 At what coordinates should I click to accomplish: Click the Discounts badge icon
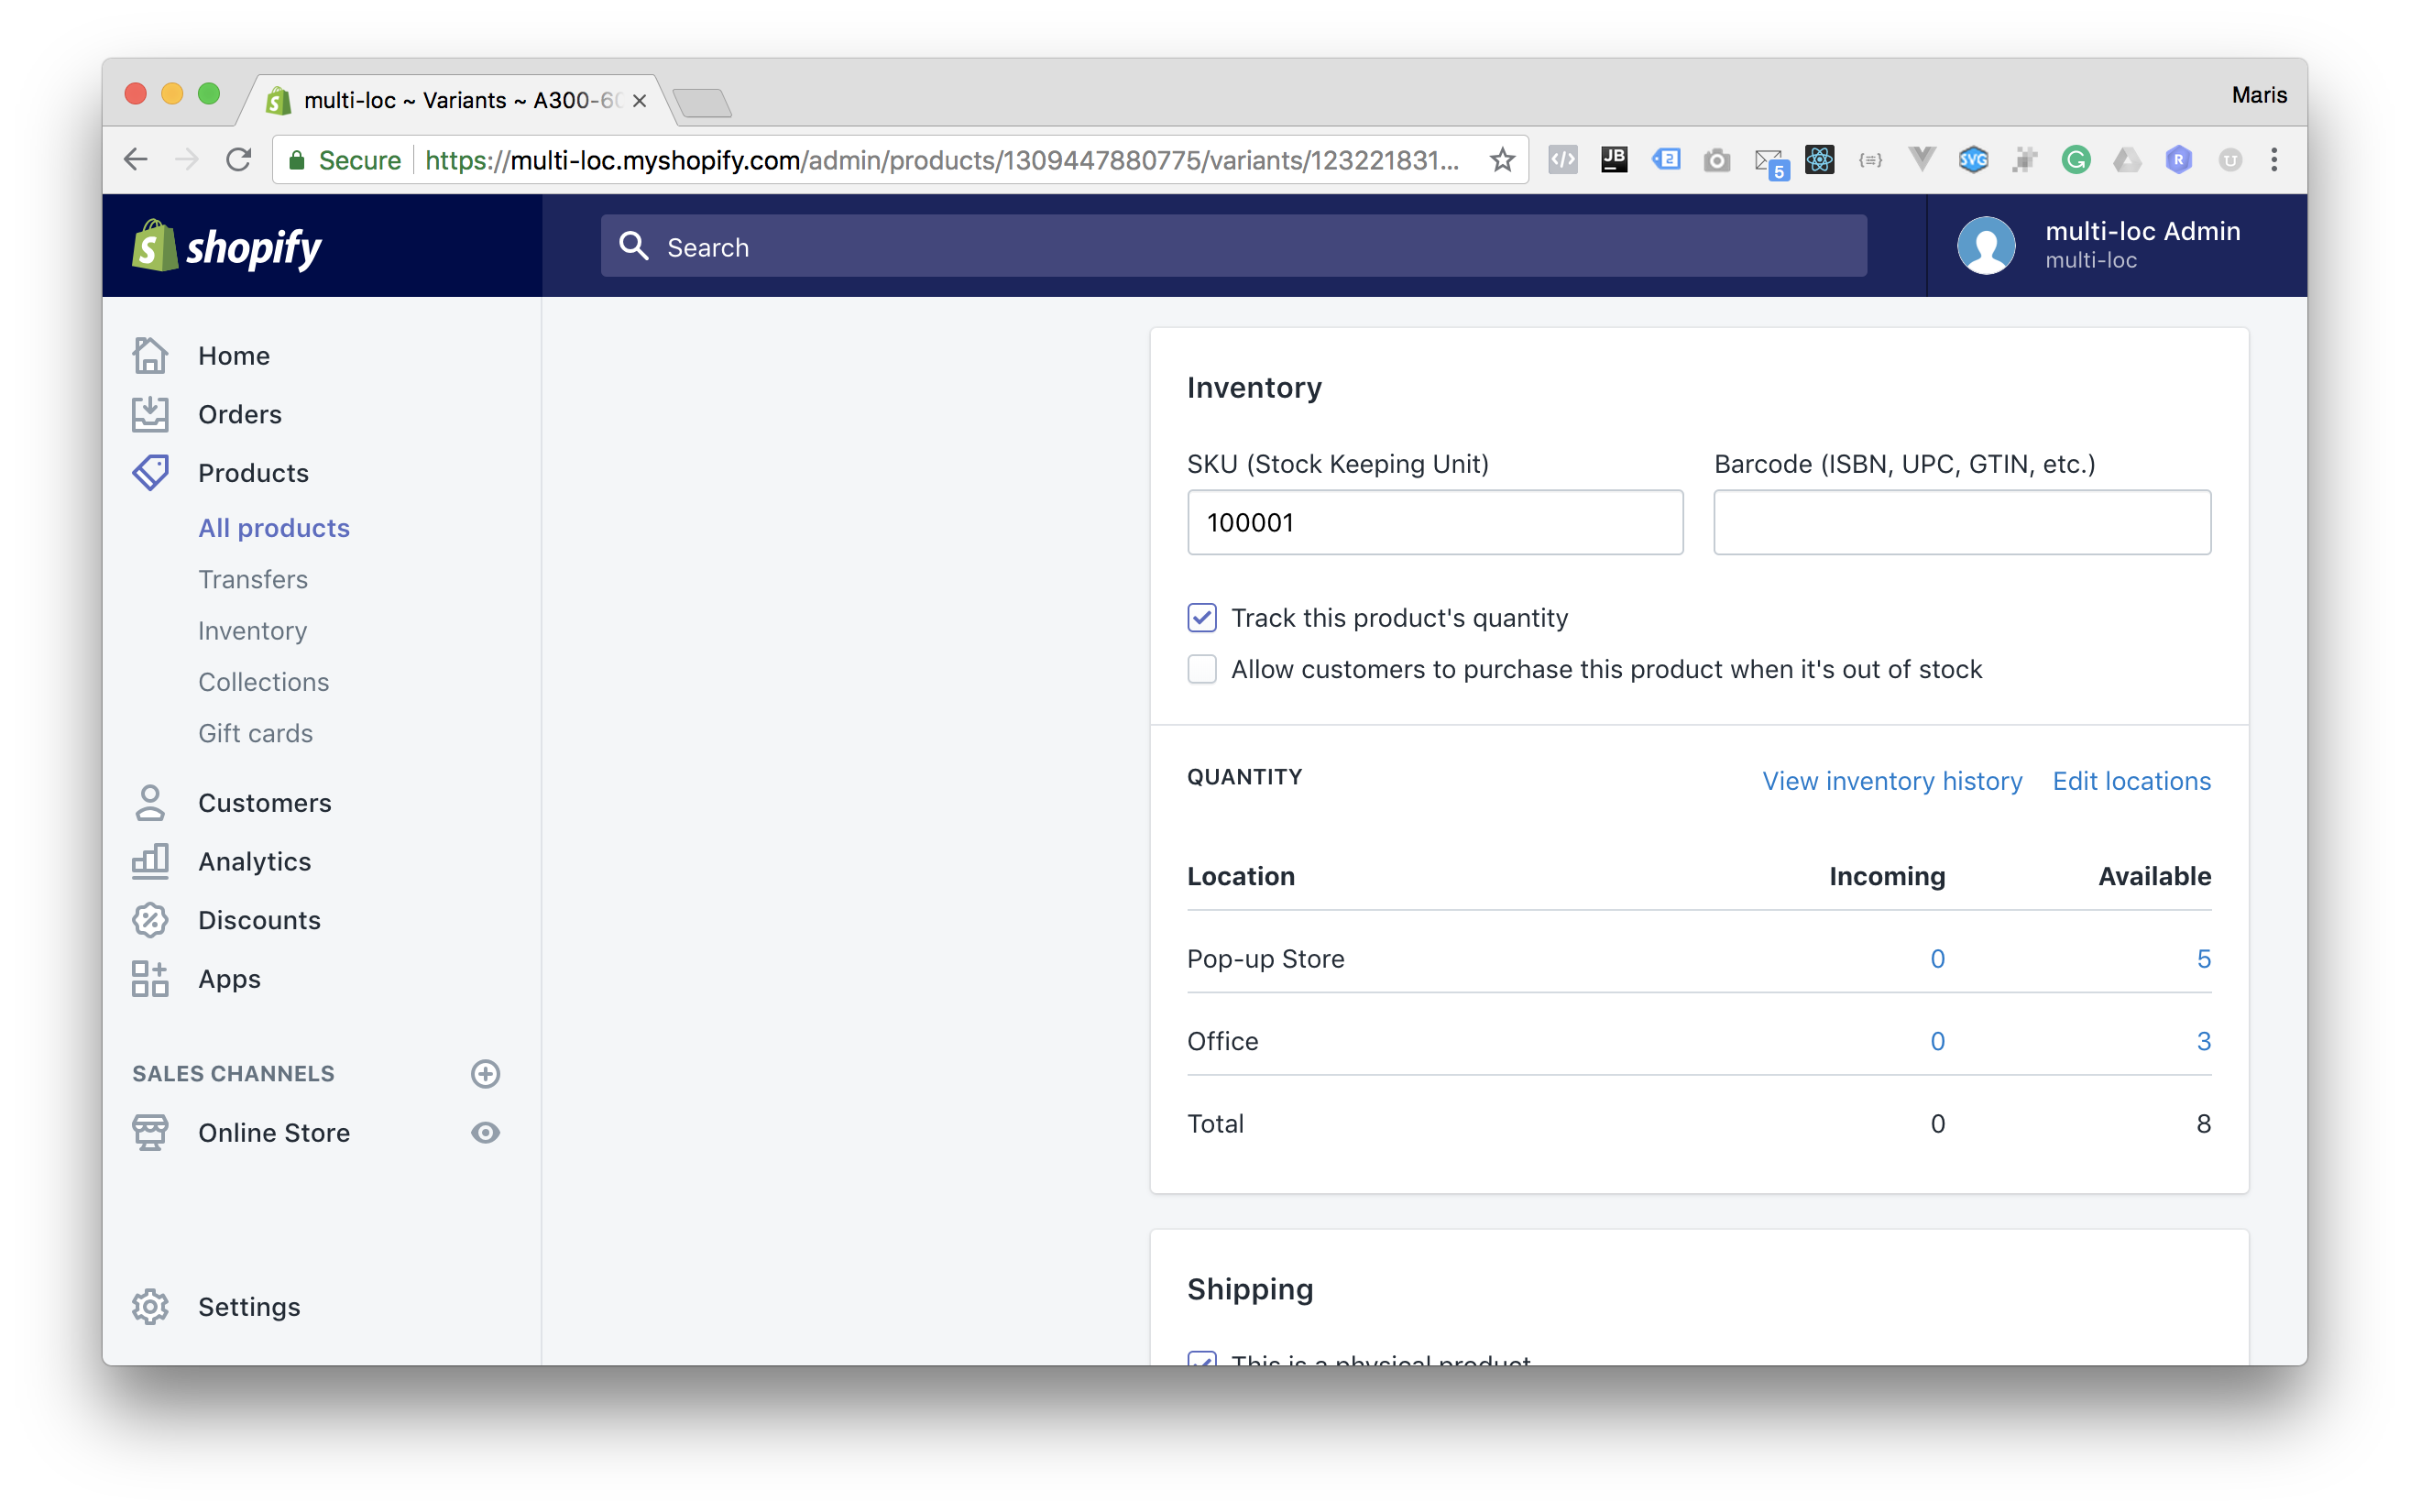tap(150, 920)
